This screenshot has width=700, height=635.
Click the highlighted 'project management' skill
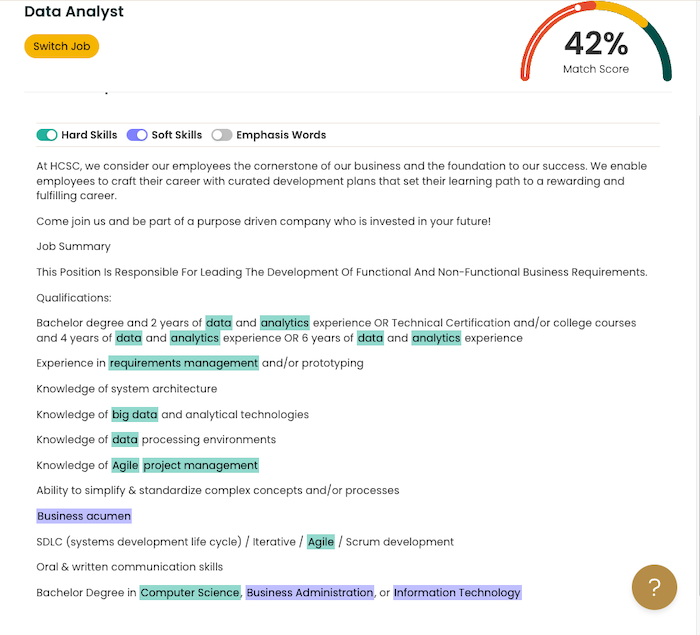coord(201,465)
